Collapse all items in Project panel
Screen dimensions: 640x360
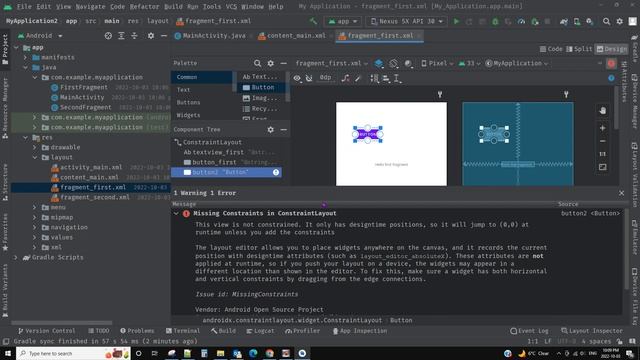coord(134,36)
